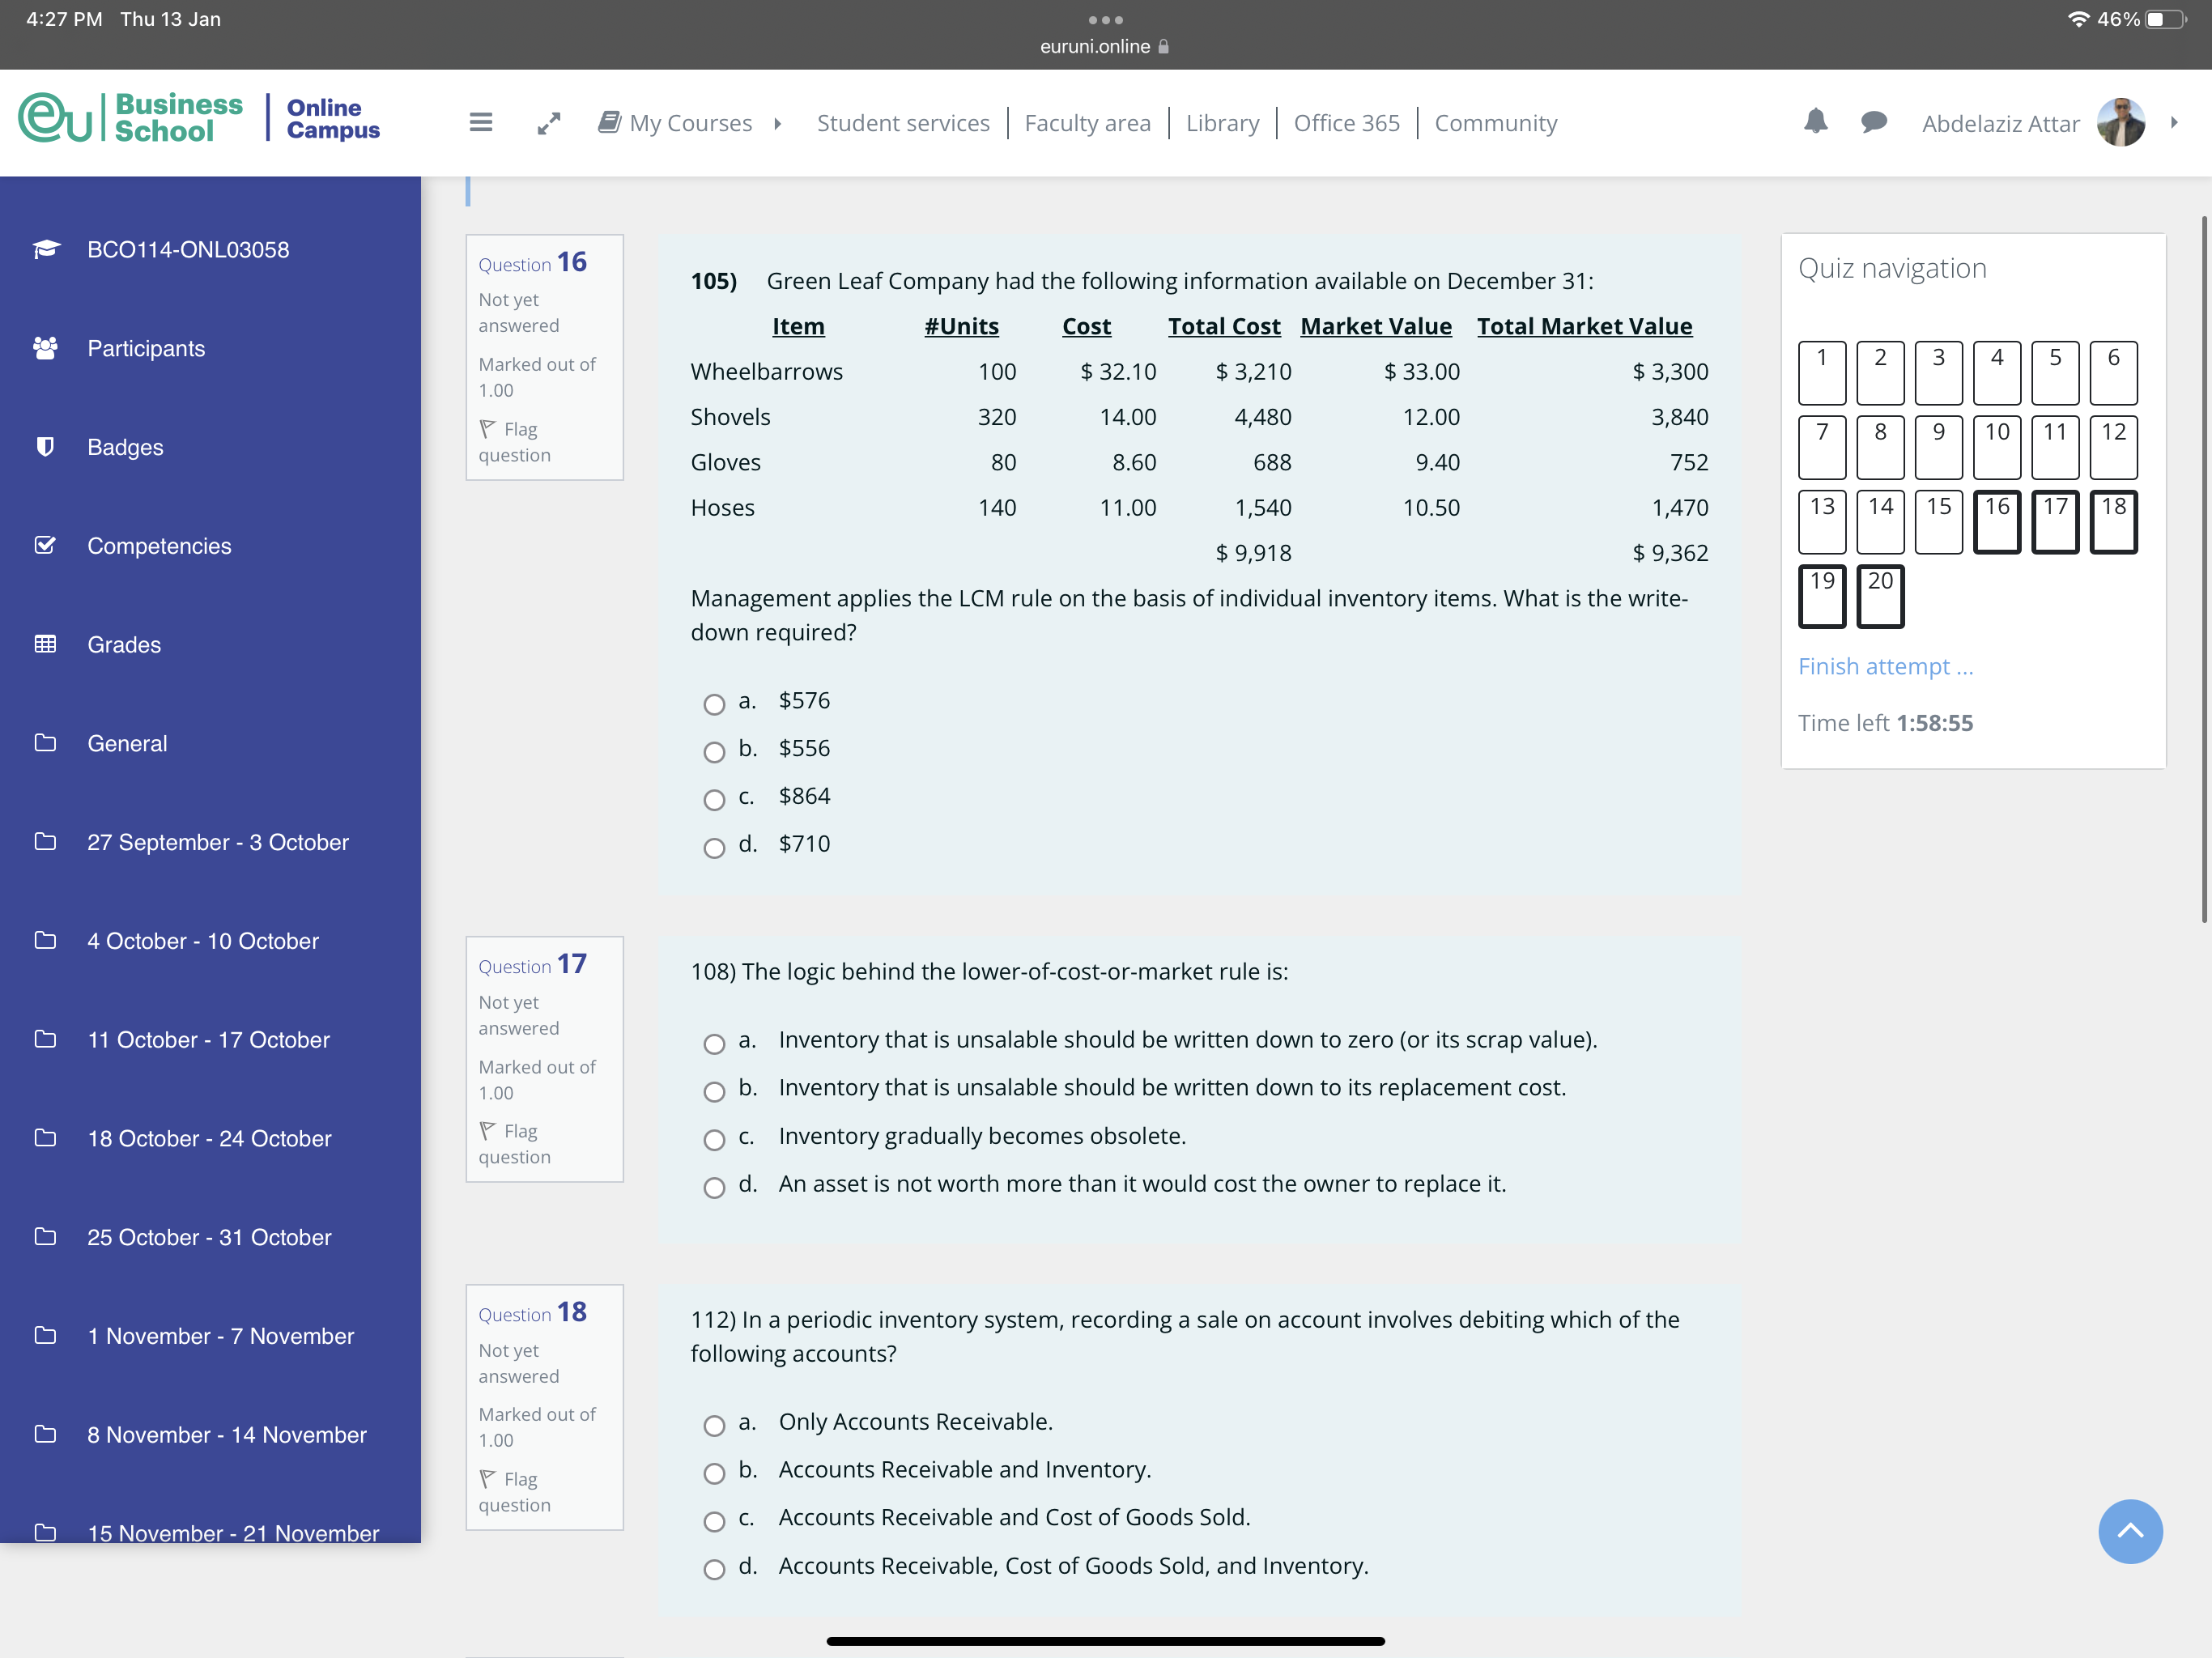This screenshot has width=2212, height=1658.
Task: Jump to question 20 in quiz navigation
Action: (1880, 596)
